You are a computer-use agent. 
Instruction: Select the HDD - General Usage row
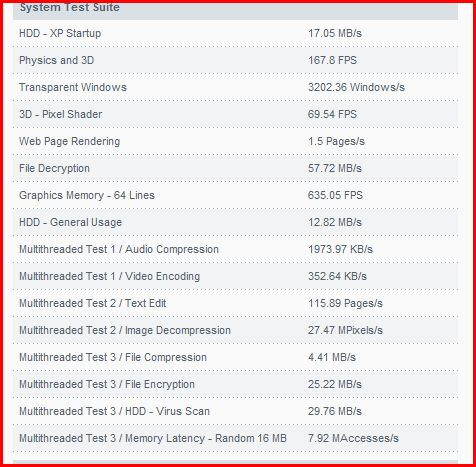[235, 222]
